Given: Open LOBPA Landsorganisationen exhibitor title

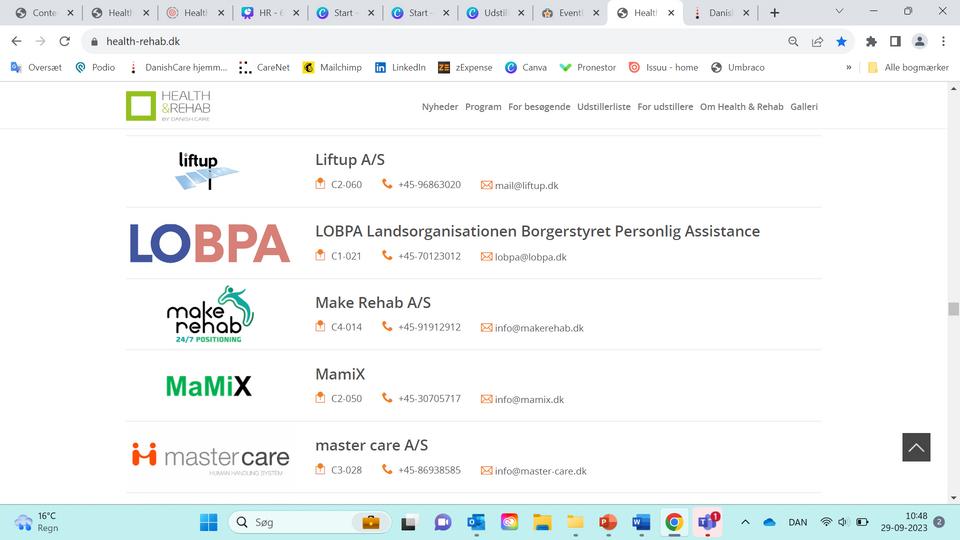Looking at the screenshot, I should click(538, 231).
